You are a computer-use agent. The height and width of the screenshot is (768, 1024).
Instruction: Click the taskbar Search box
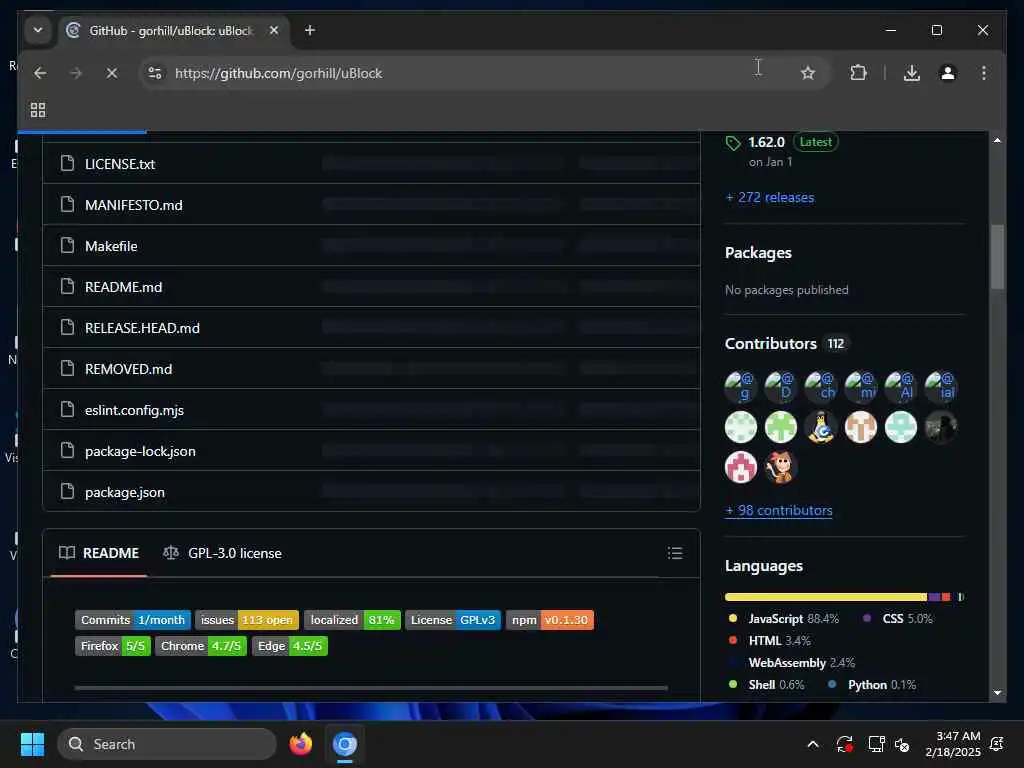tap(167, 744)
